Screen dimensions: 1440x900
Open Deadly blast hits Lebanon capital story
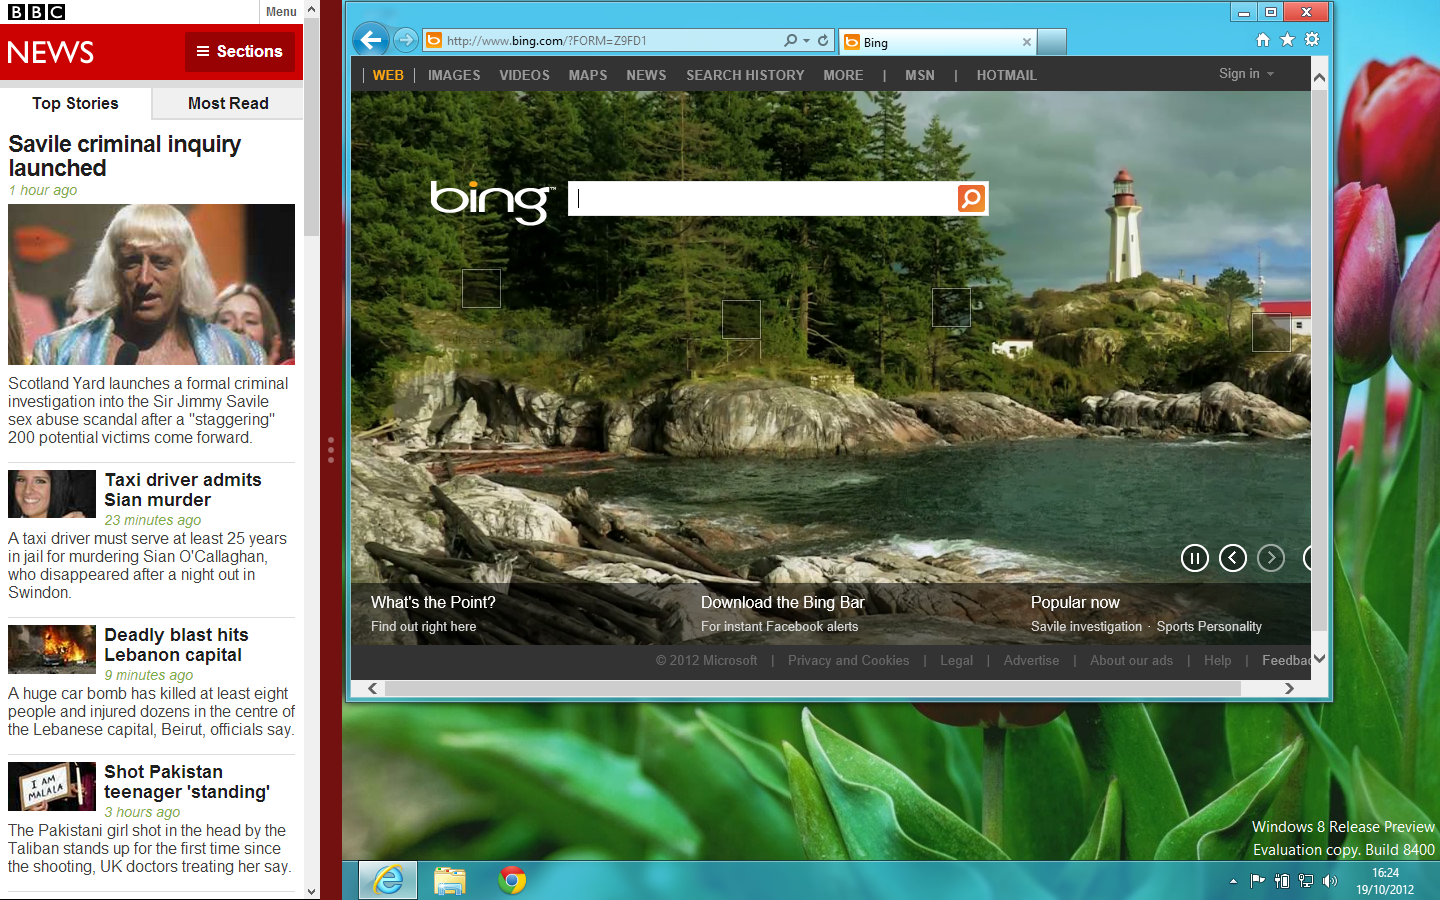[x=176, y=645]
